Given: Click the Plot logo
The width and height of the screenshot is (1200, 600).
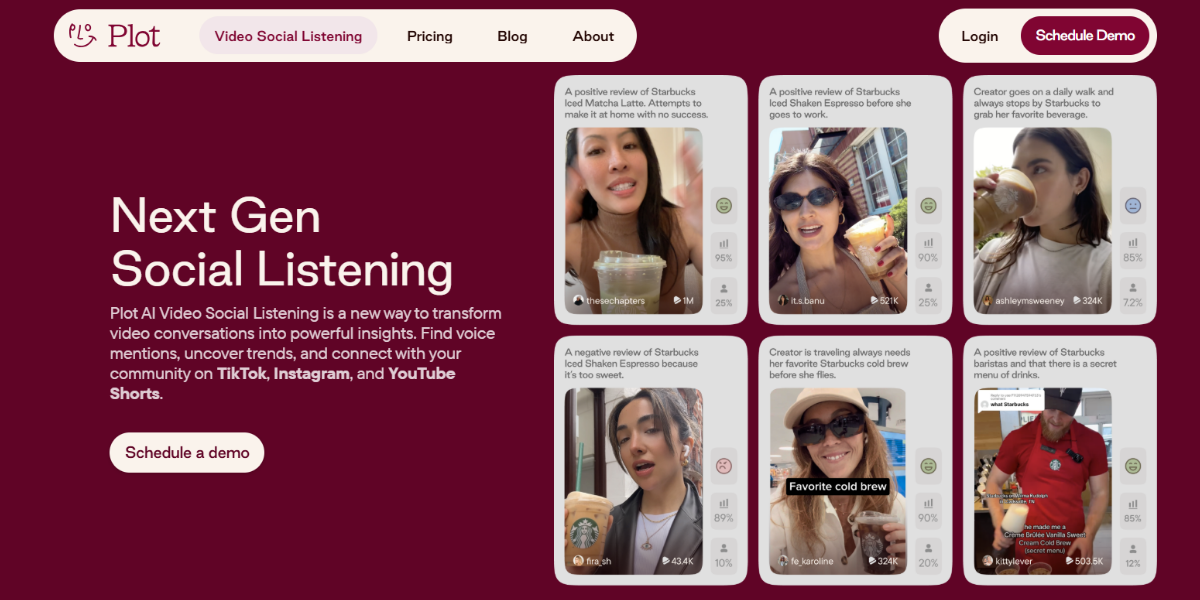Looking at the screenshot, I should [x=114, y=35].
